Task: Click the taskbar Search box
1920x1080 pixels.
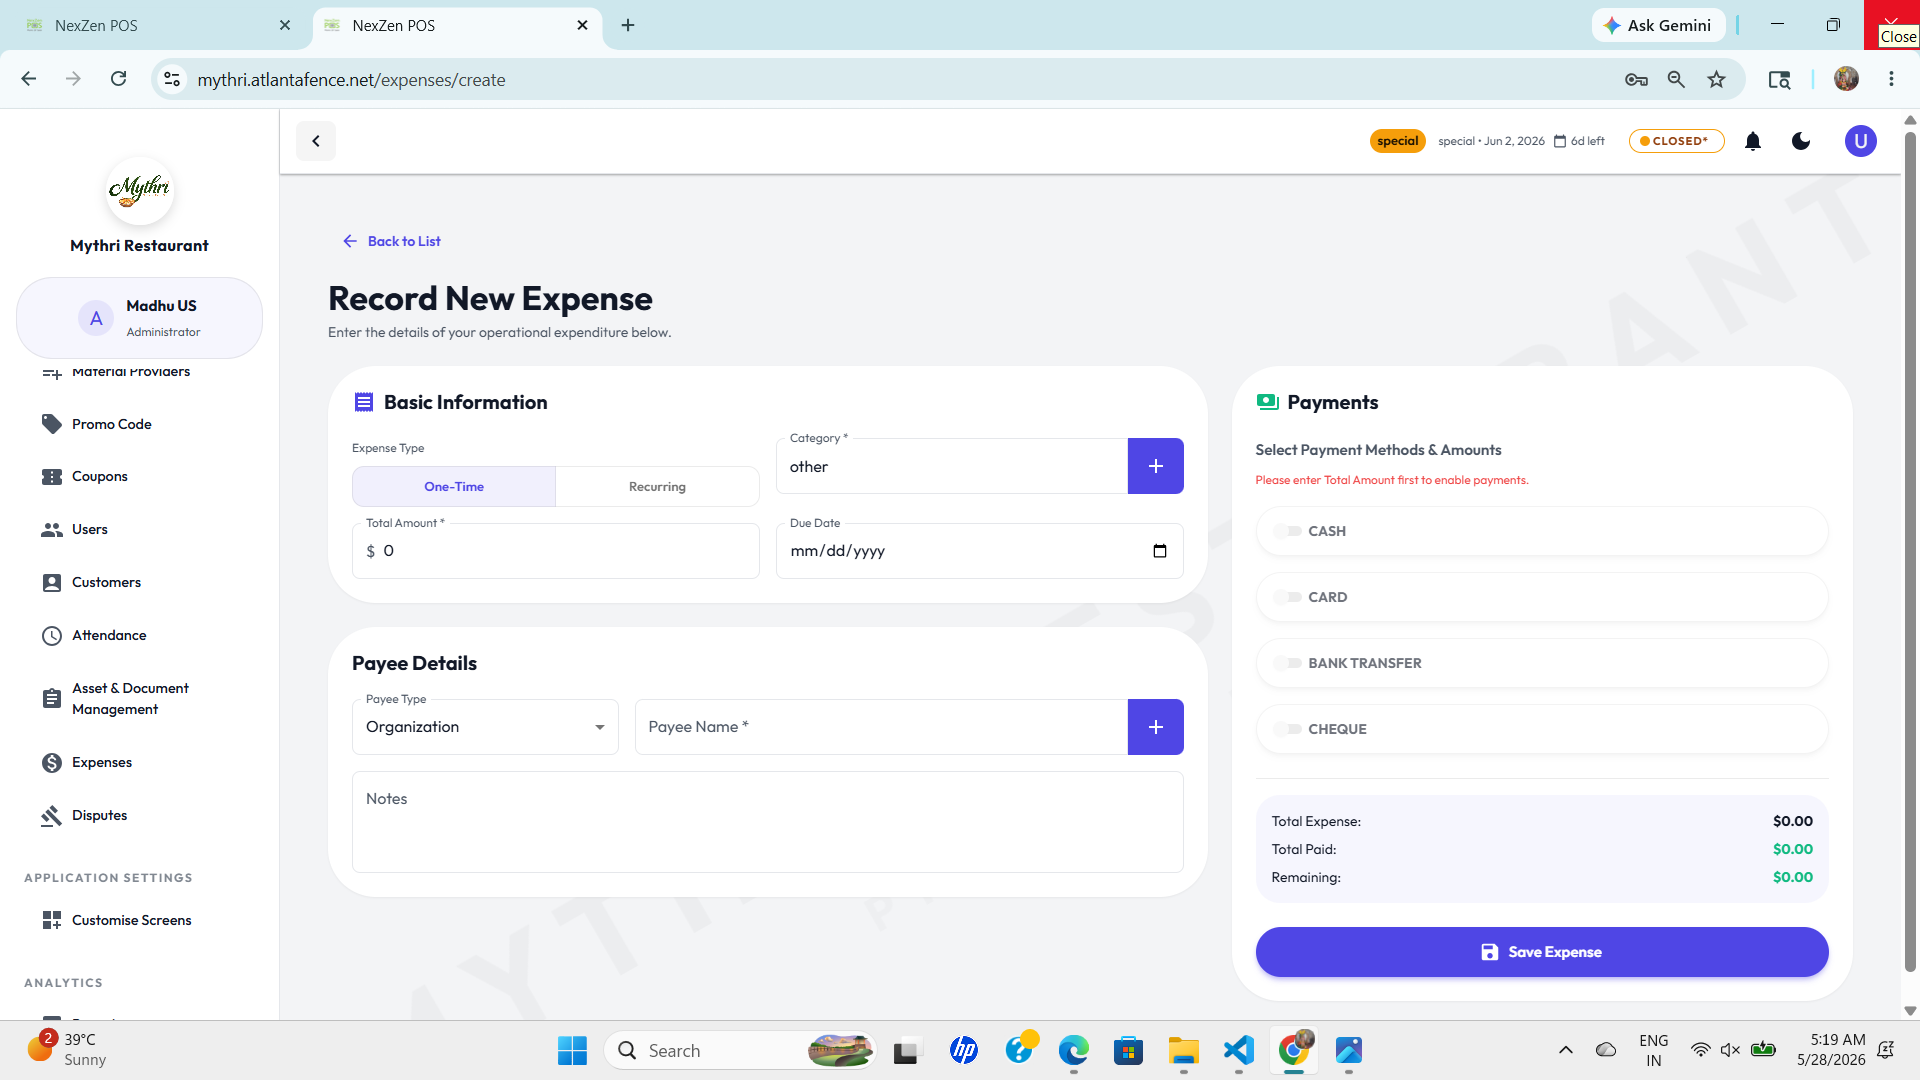Action: click(740, 1050)
